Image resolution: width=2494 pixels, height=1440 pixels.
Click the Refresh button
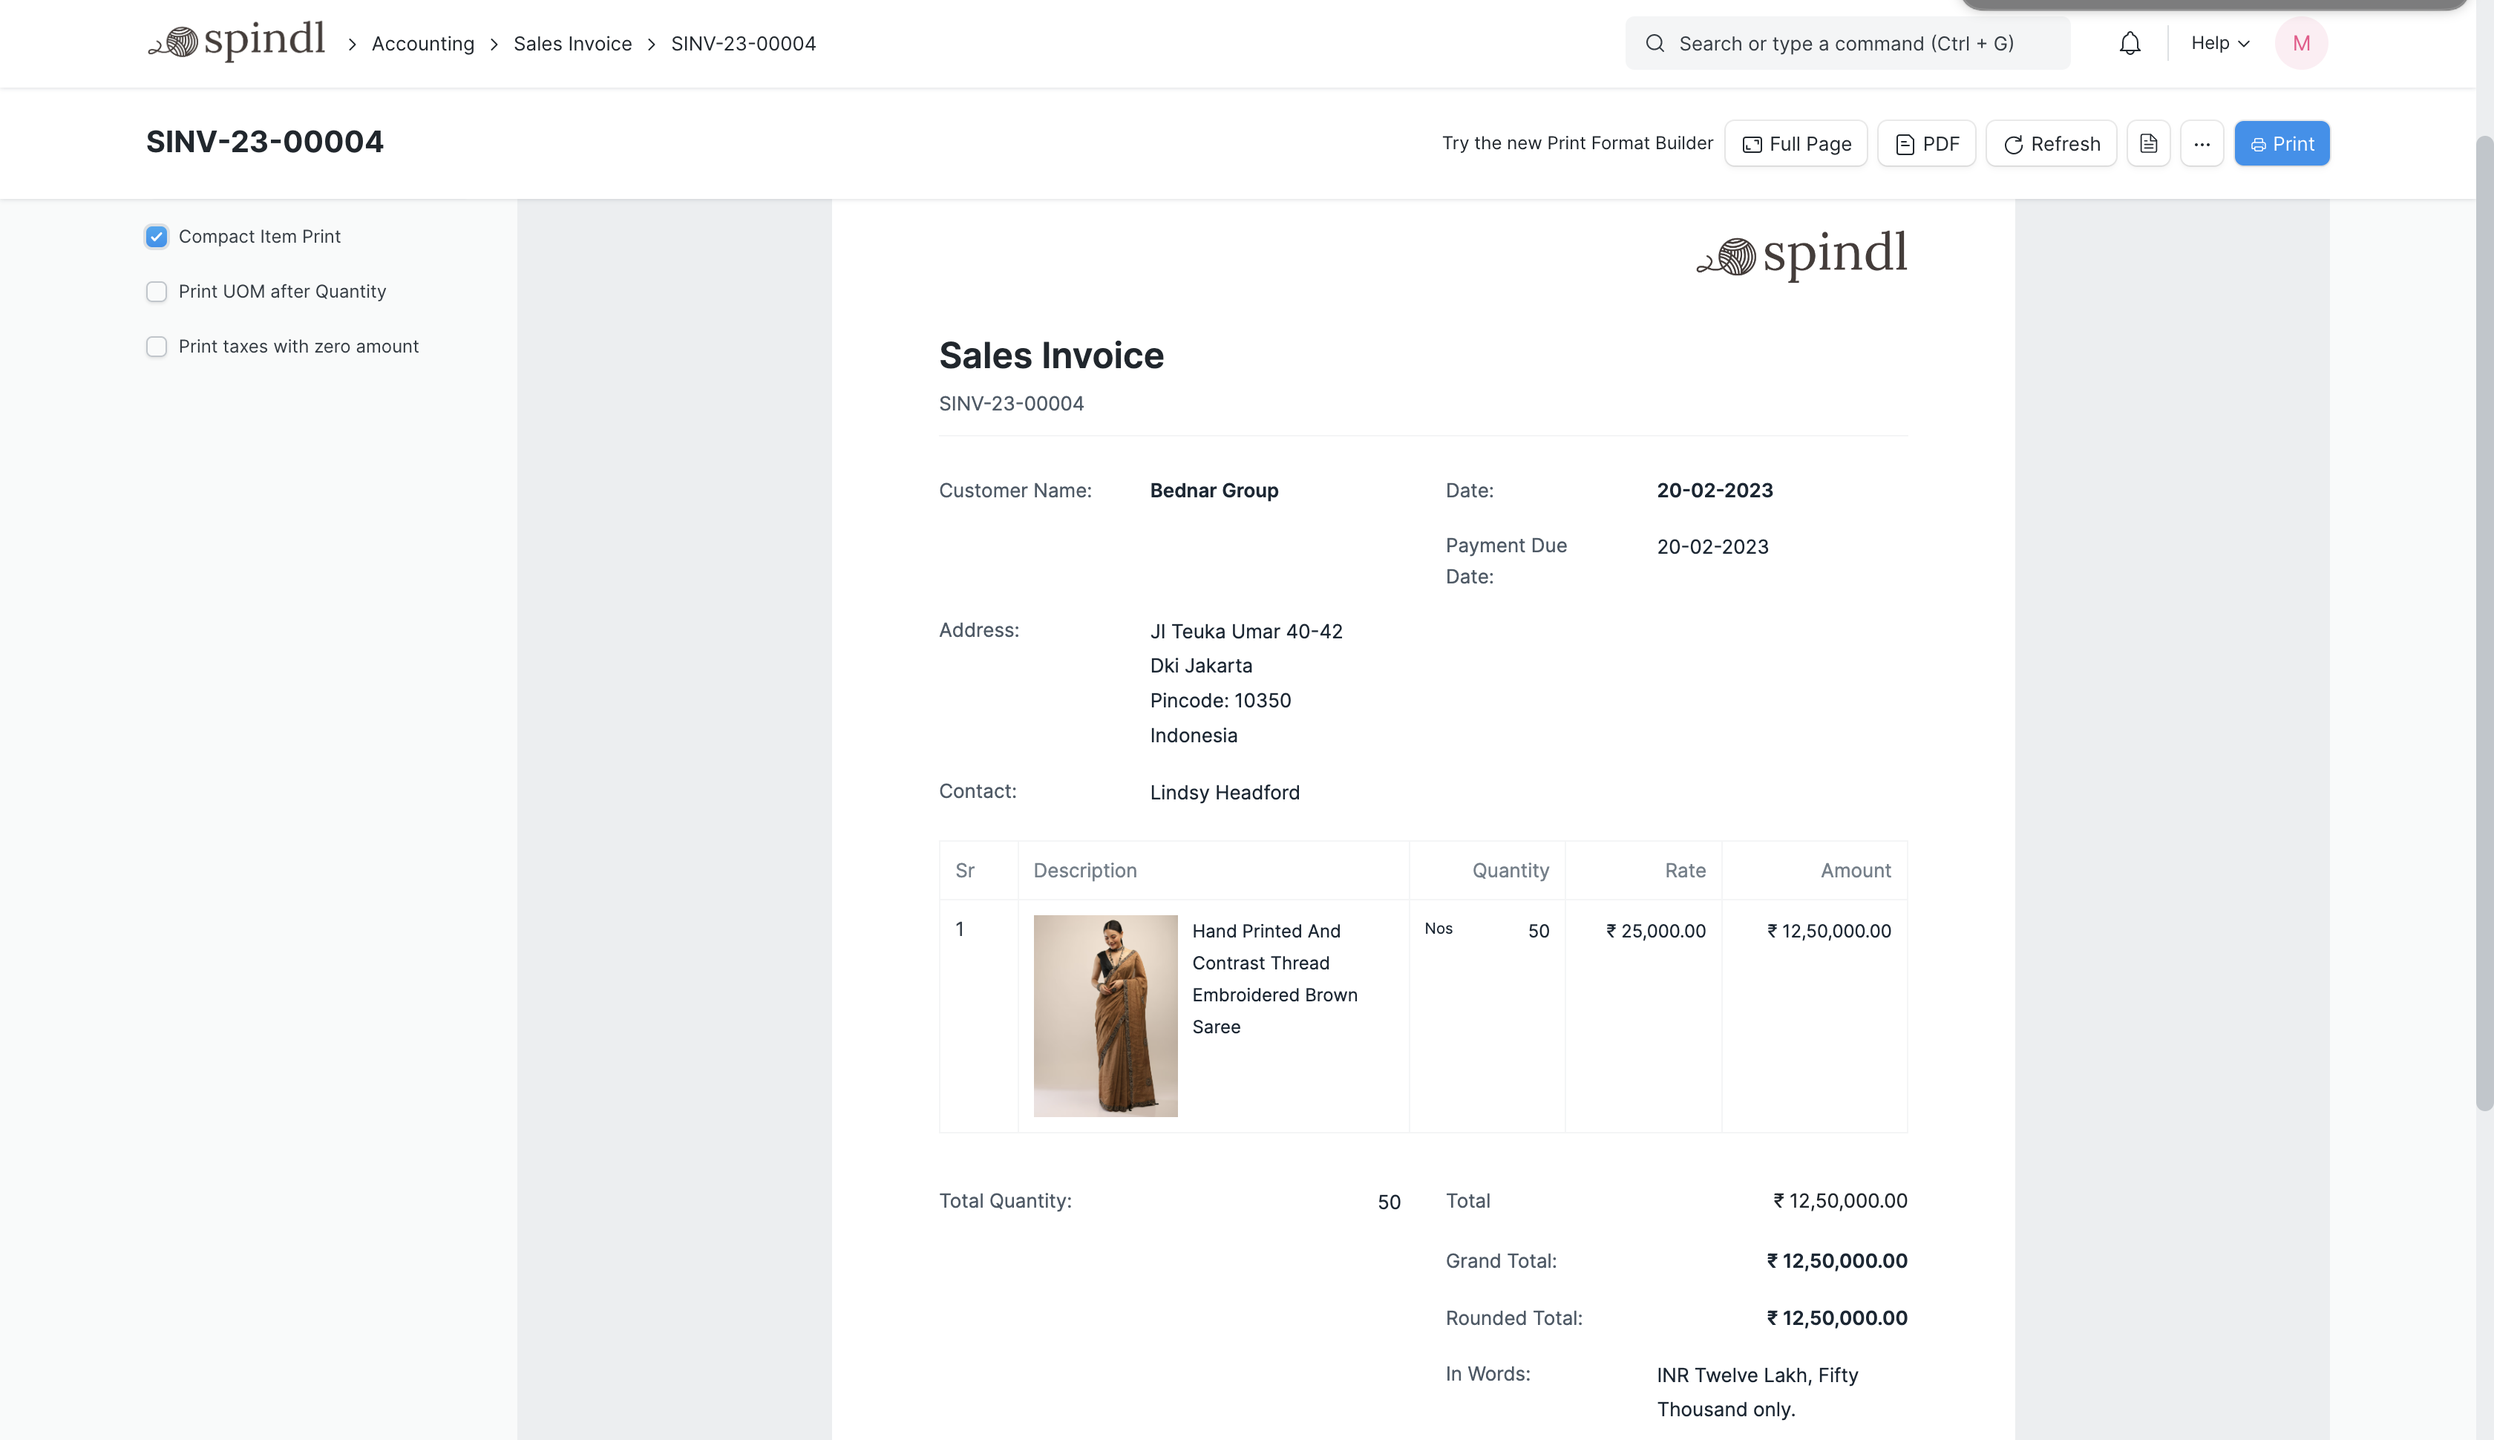(x=2051, y=144)
